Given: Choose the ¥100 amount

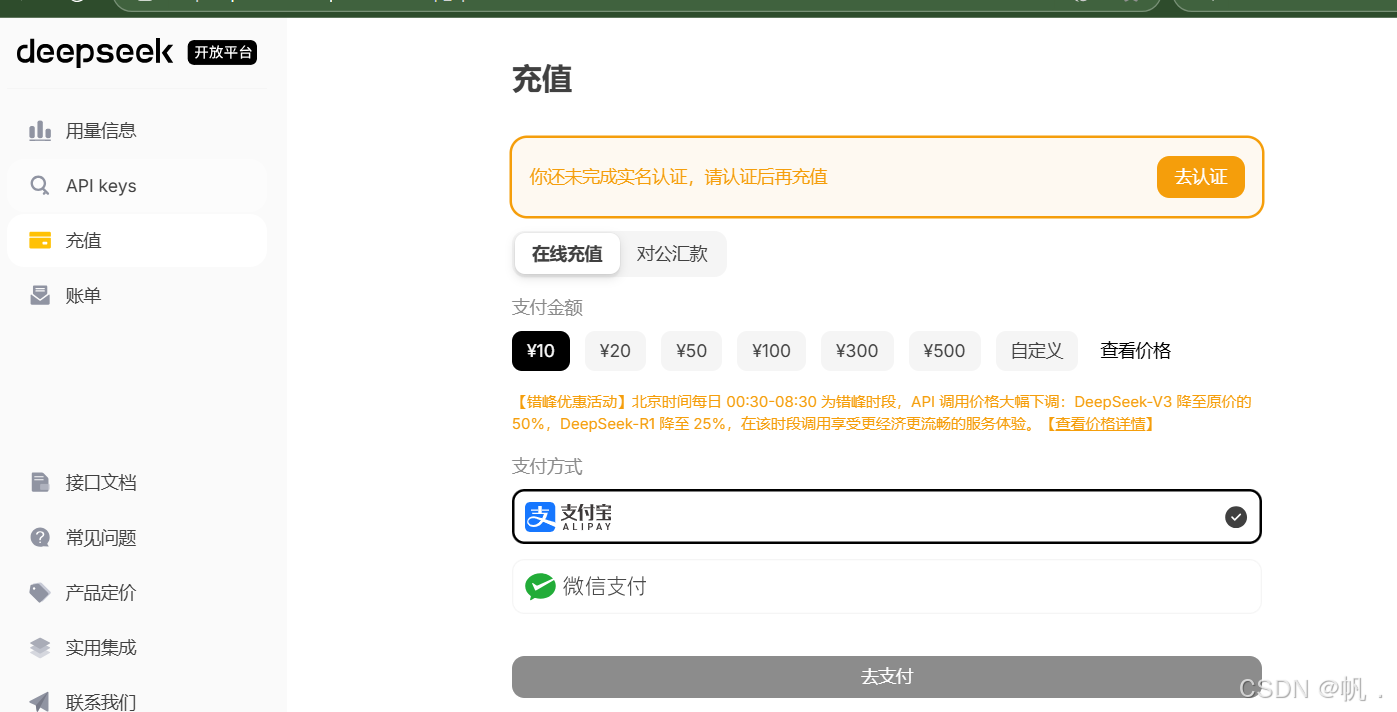Looking at the screenshot, I should click(771, 351).
